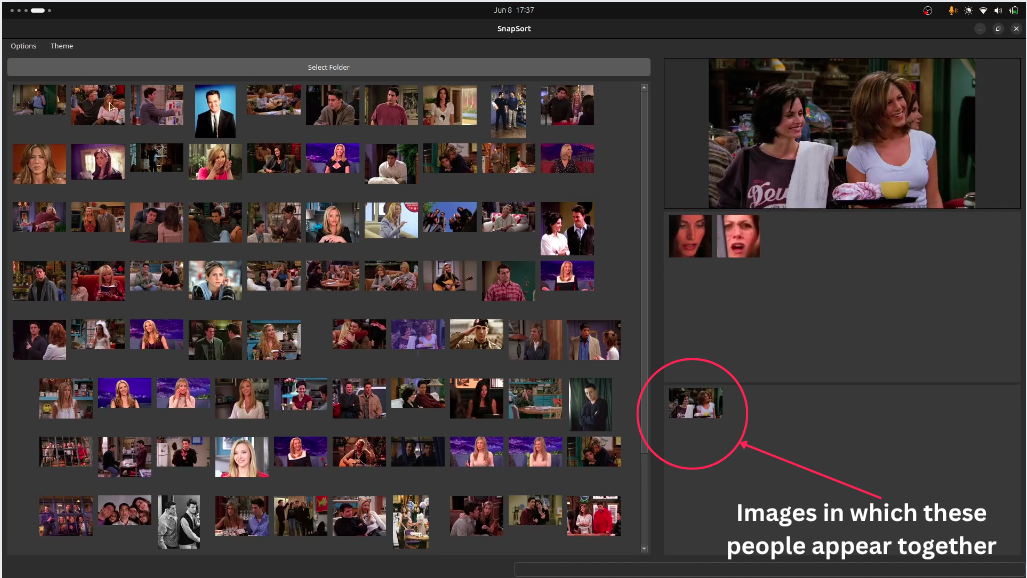Close the SnapSort window

(x=1016, y=29)
